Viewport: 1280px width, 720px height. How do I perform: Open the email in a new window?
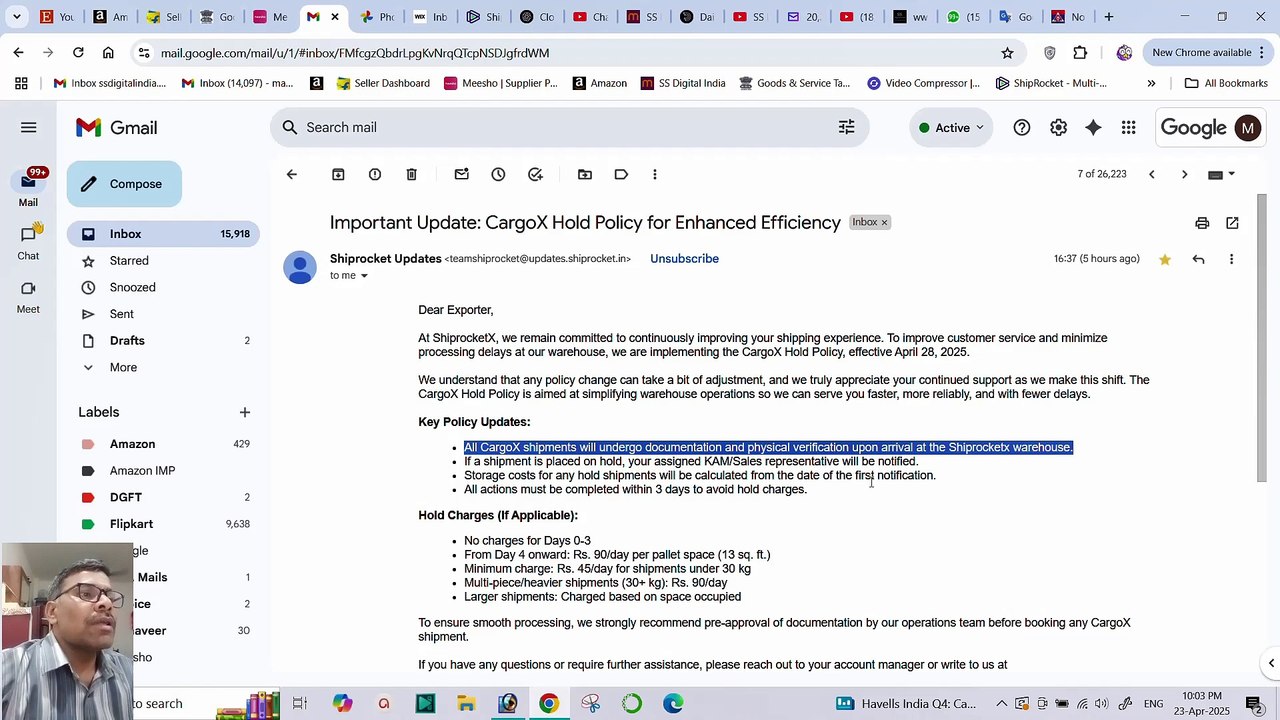click(1232, 223)
